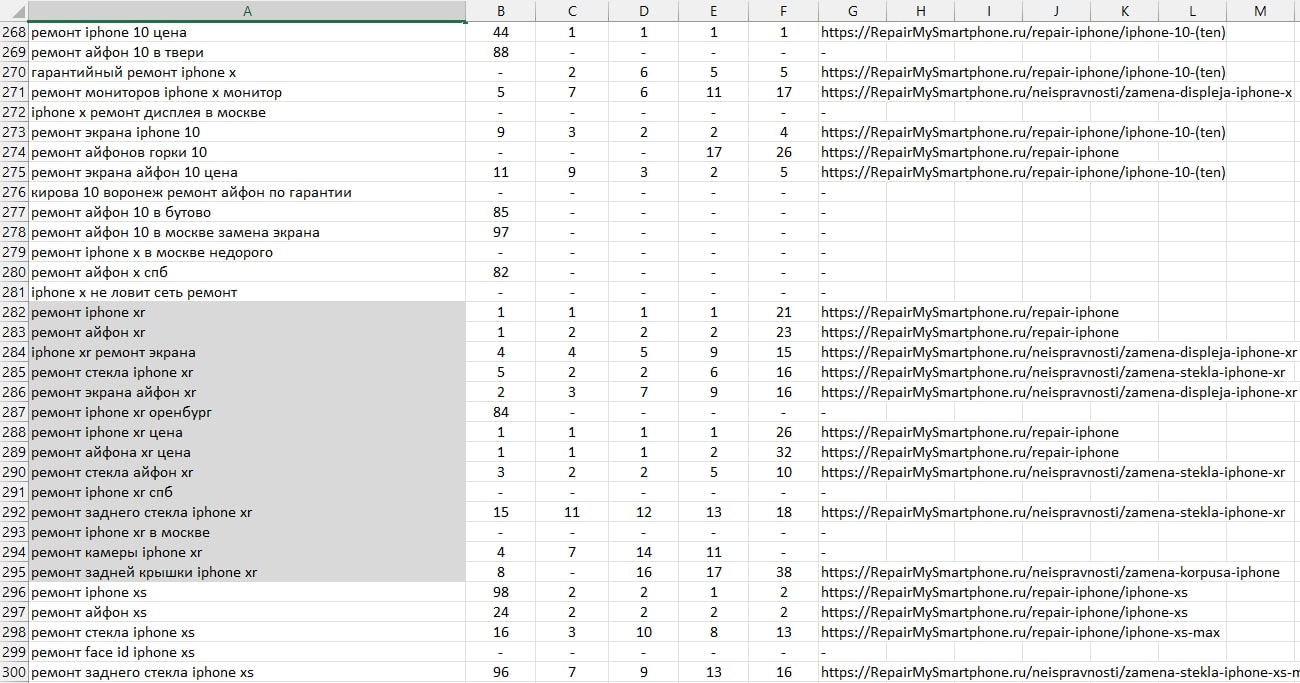Click cell 'ремонт стекла iphone xr'
The image size is (1300, 683).
coord(247,372)
